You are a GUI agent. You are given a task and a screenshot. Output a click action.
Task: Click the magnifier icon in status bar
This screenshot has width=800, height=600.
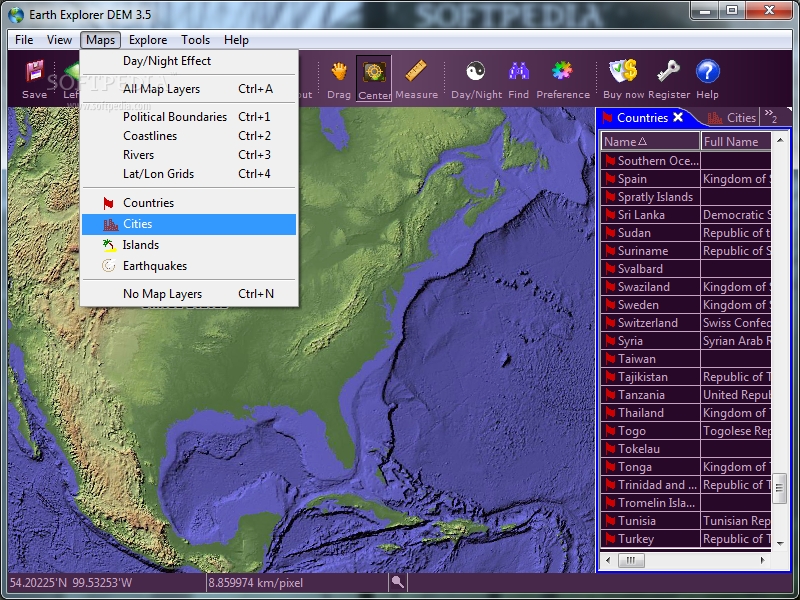pyautogui.click(x=397, y=582)
